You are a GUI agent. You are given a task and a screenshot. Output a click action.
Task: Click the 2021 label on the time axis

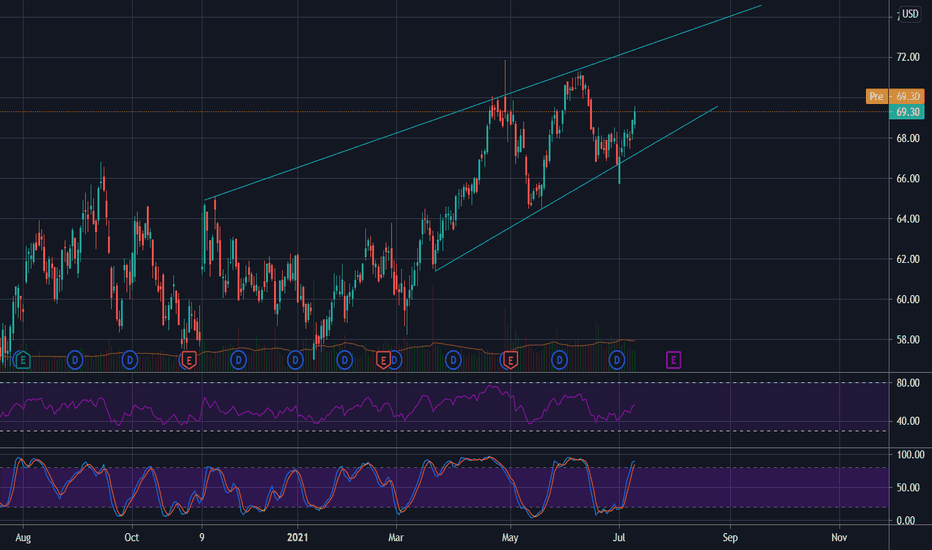[298, 538]
